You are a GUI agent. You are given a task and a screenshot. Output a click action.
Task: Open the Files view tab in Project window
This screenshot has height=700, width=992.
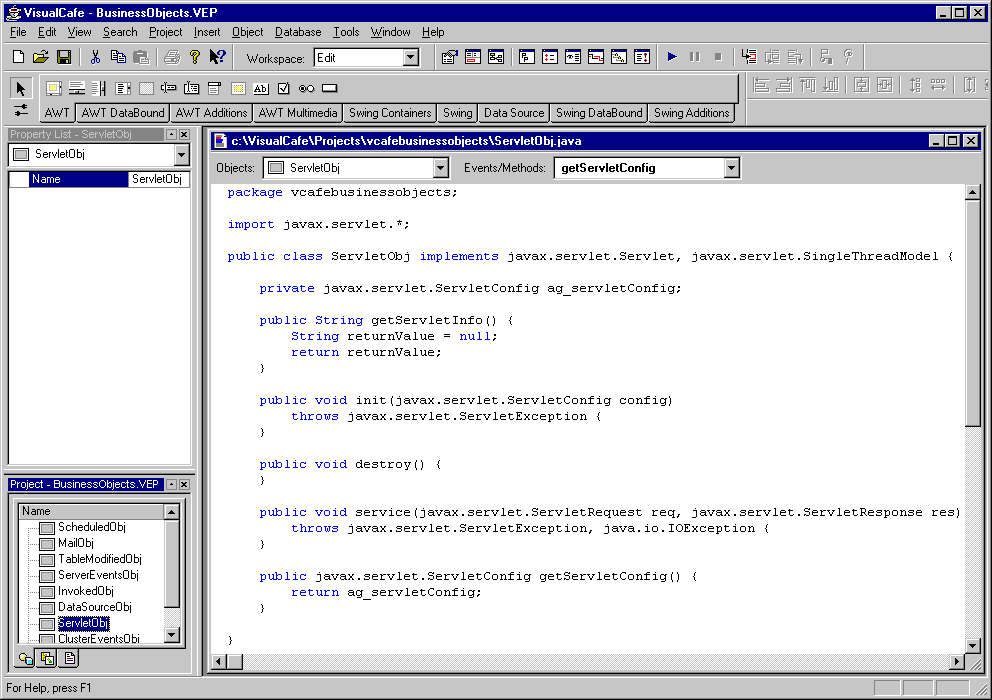click(70, 659)
